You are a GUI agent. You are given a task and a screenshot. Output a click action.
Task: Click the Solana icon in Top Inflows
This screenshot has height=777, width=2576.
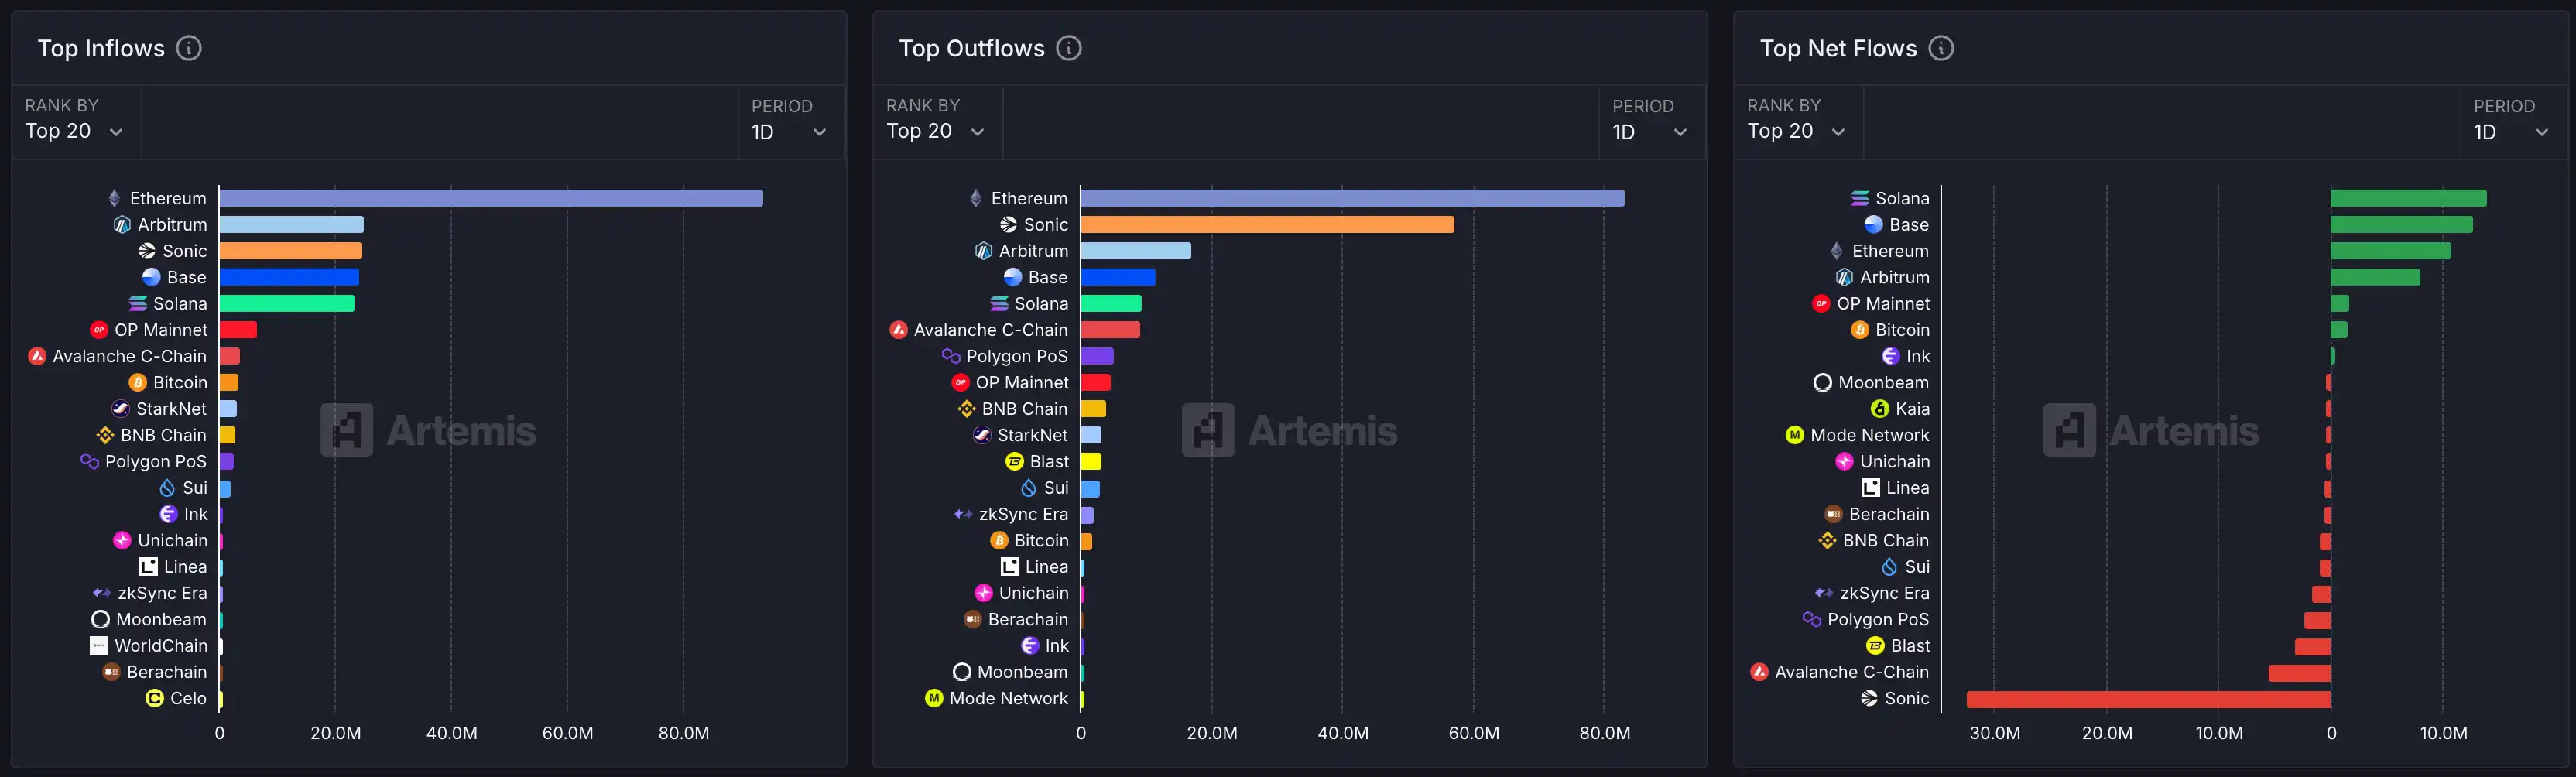pos(138,304)
